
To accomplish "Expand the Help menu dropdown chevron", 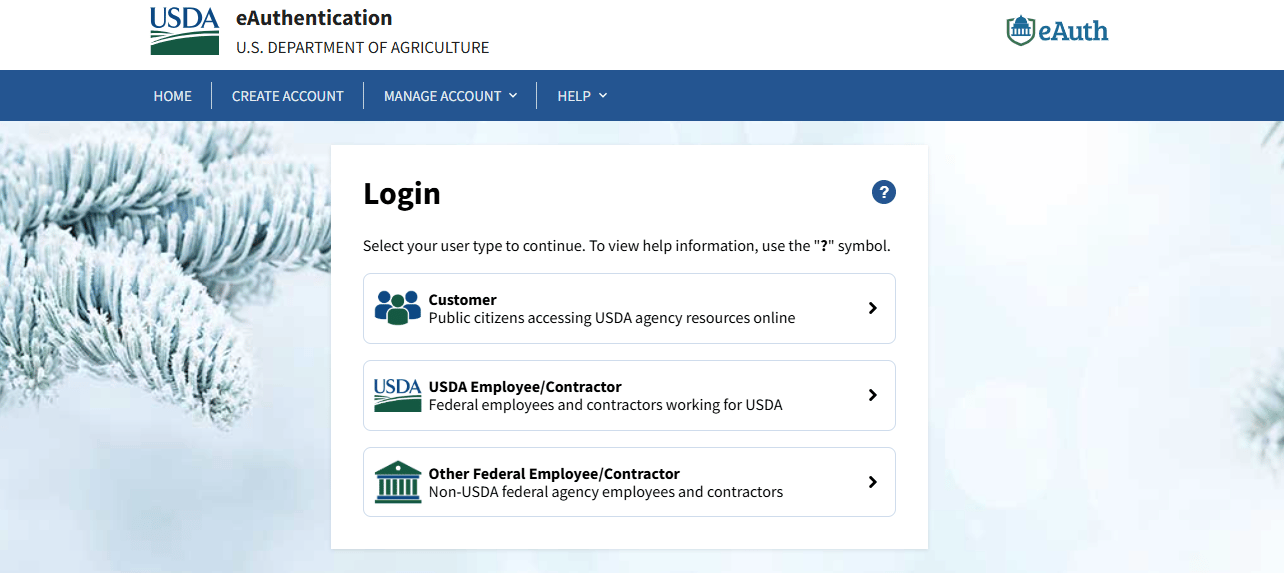I will coord(603,95).
